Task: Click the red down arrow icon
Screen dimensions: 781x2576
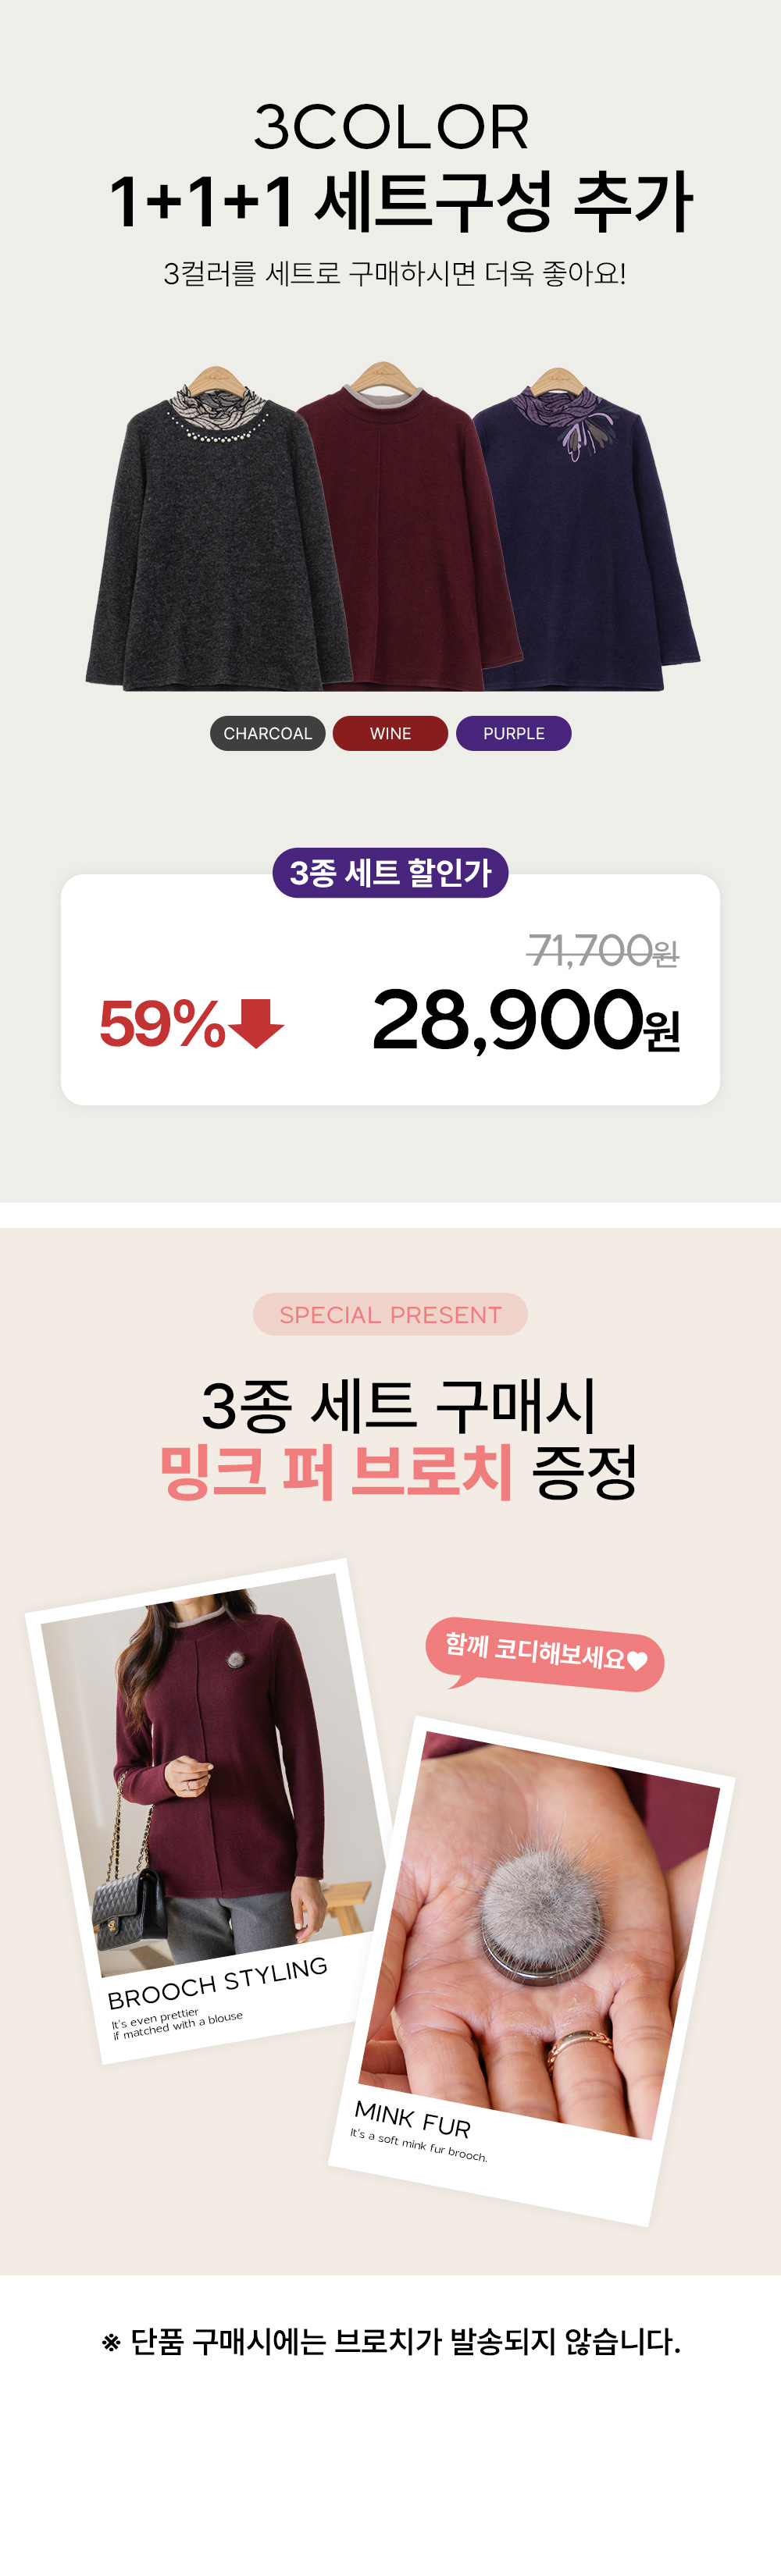Action: tap(257, 1023)
